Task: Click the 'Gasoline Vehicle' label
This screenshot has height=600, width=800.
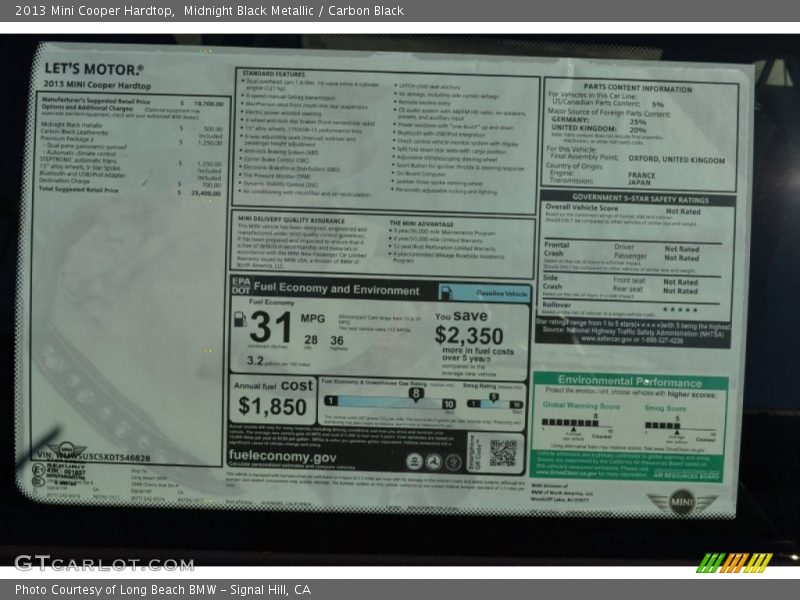Action: click(502, 293)
